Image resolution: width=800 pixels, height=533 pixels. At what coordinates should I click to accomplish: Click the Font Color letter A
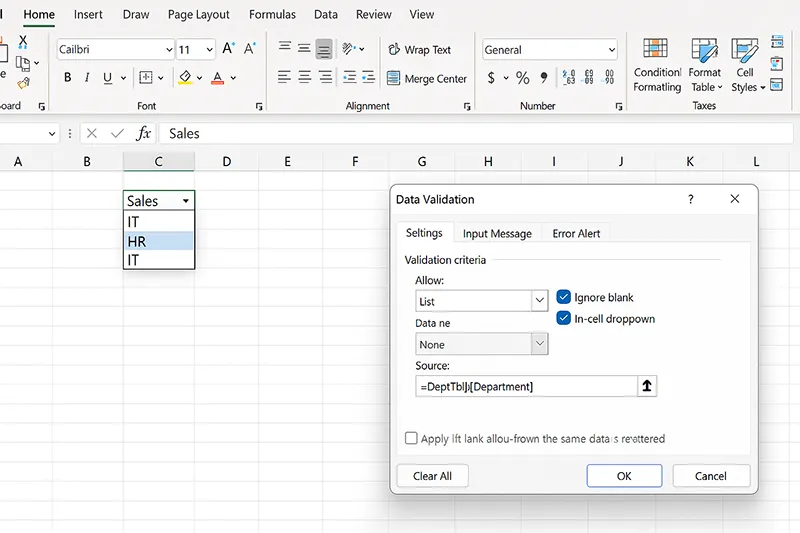coord(218,78)
